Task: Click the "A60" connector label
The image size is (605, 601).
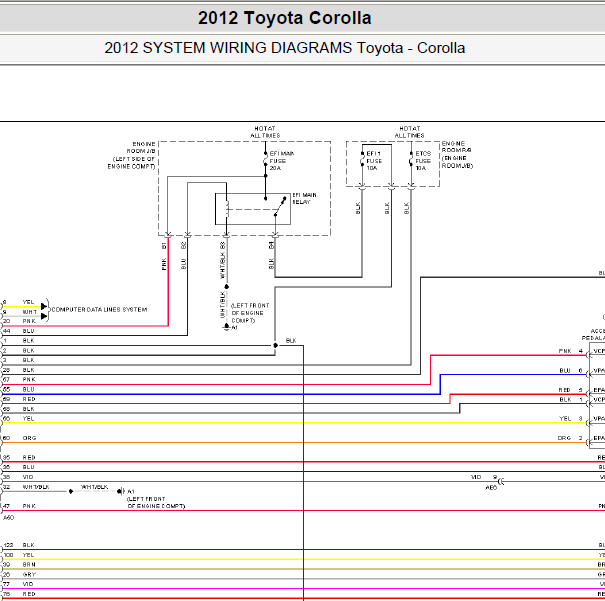Action: tap(8, 518)
